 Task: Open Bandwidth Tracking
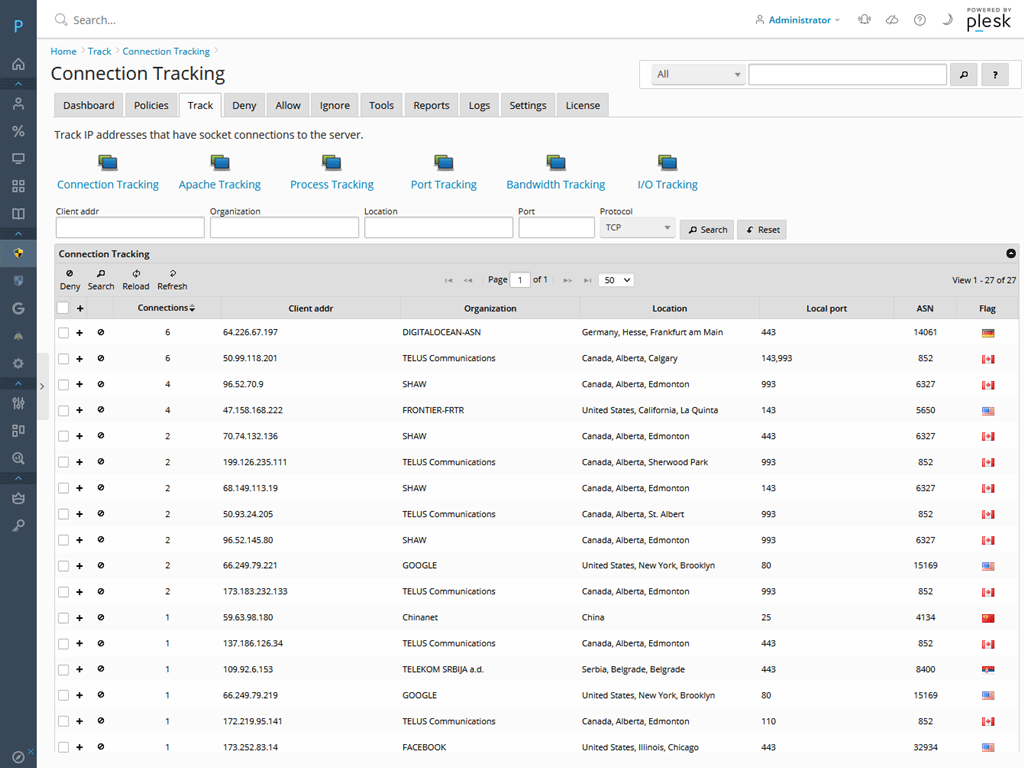point(556,184)
